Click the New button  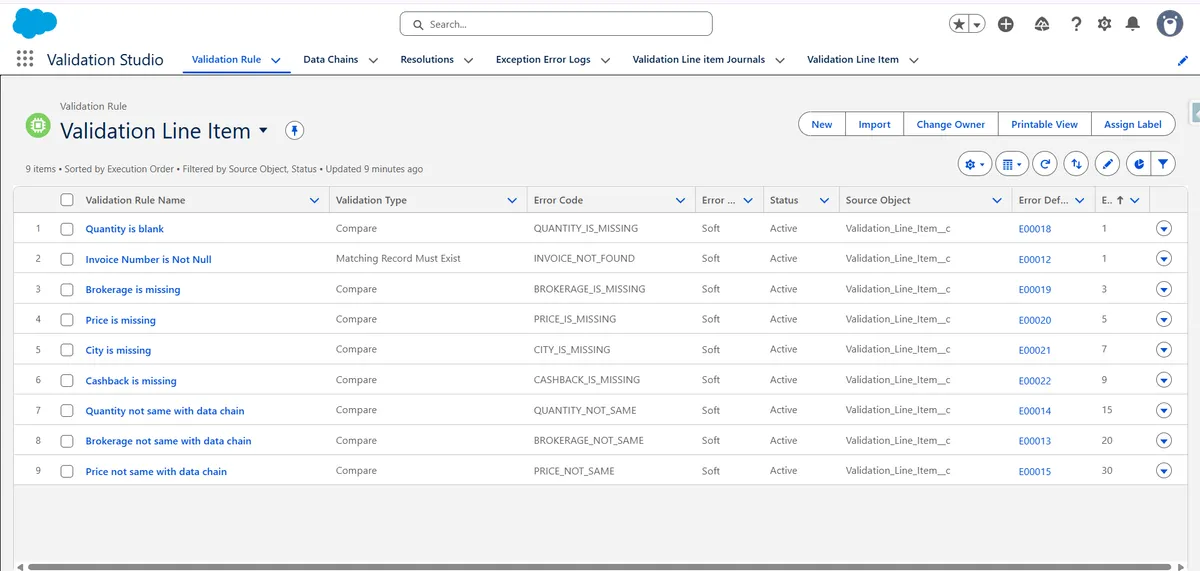(822, 124)
